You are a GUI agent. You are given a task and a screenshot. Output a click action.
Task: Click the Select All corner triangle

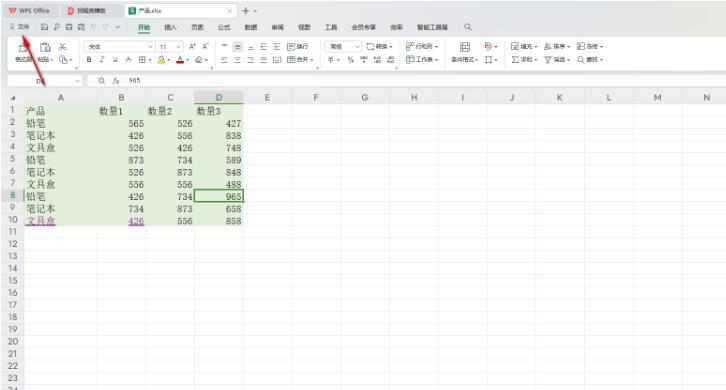13,98
